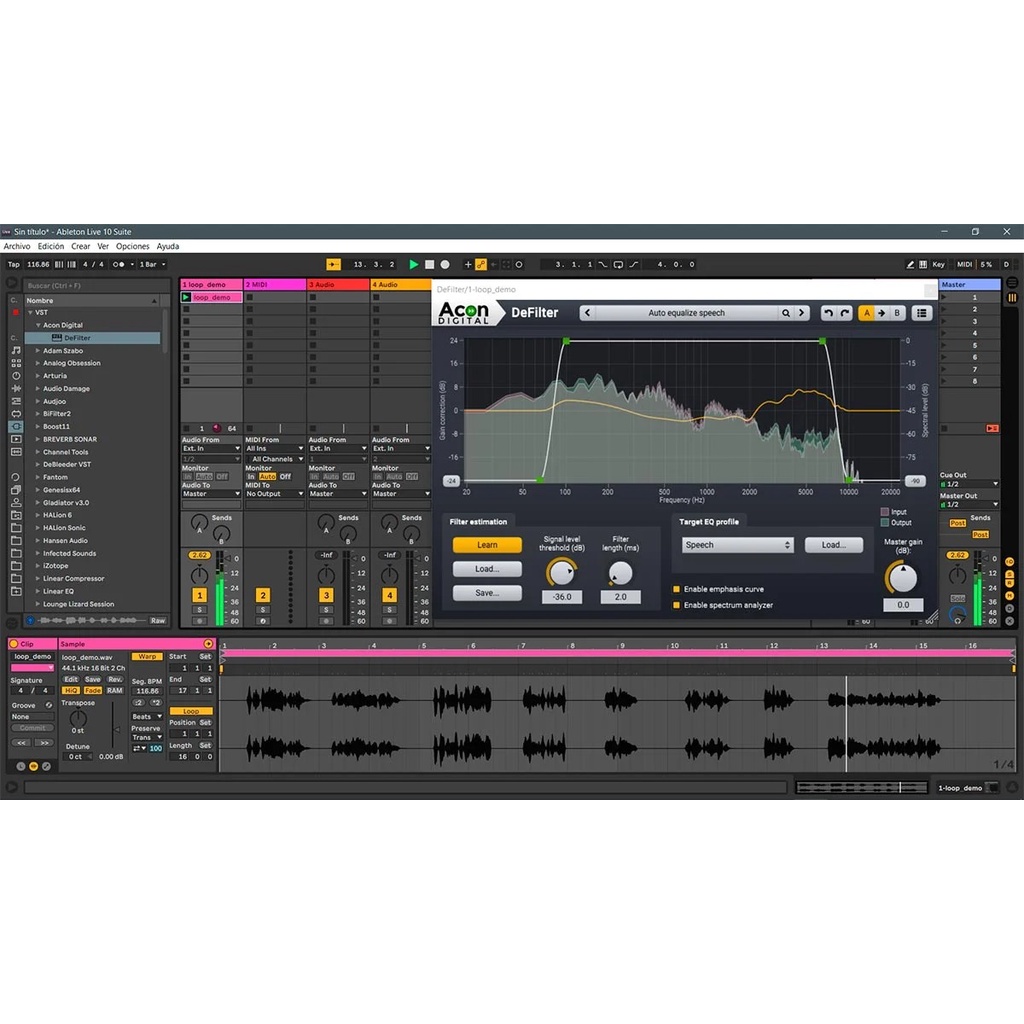Screen dimensions: 1024x1024
Task: Open the Master Out 1/2 dropdown
Action: pyautogui.click(x=969, y=505)
